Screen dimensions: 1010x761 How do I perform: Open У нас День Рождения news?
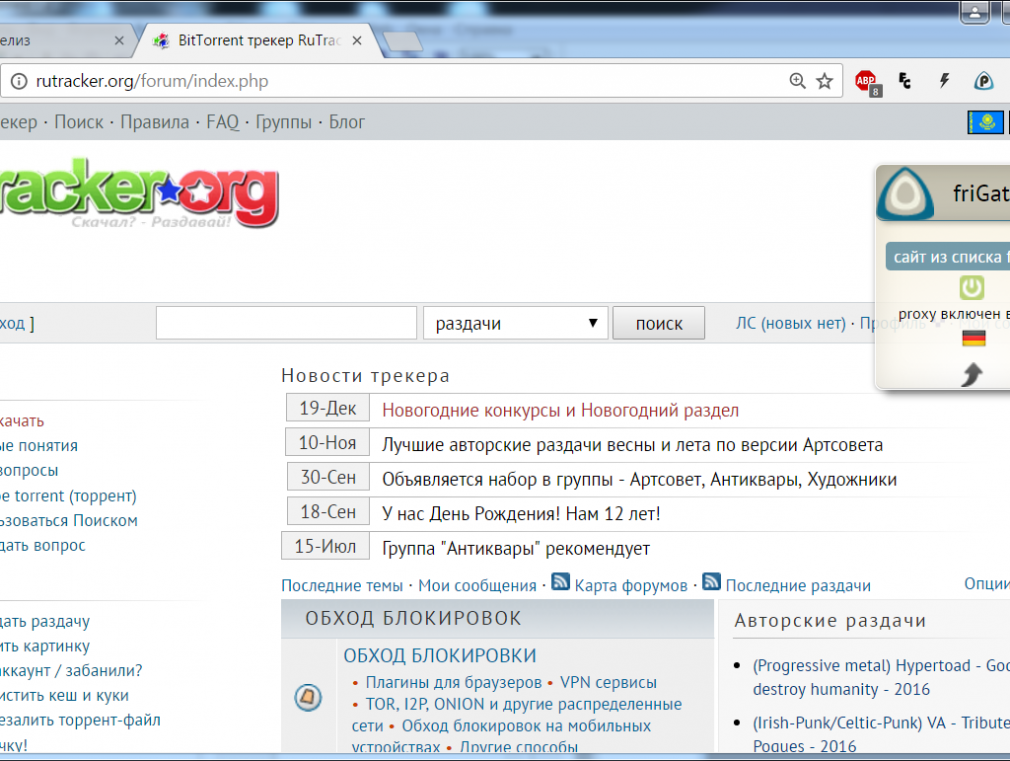[521, 514]
